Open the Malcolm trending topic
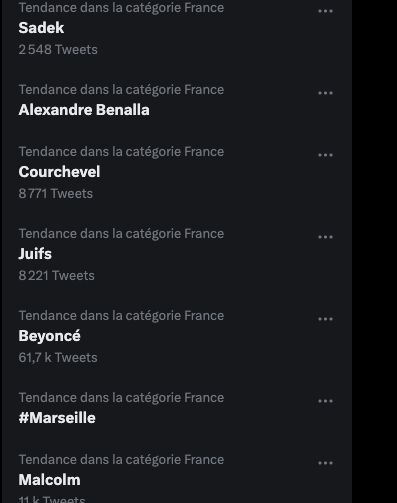This screenshot has width=397, height=503. point(50,480)
